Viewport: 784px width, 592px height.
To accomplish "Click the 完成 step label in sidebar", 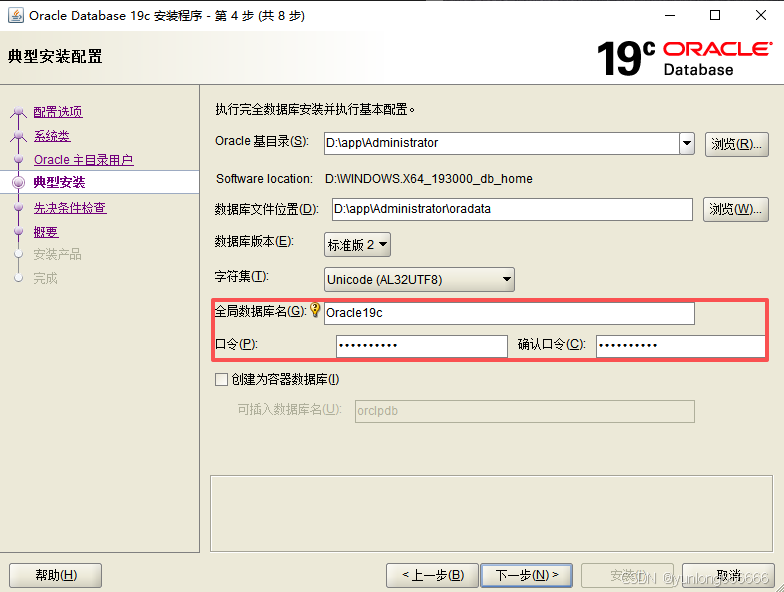I will coord(46,278).
